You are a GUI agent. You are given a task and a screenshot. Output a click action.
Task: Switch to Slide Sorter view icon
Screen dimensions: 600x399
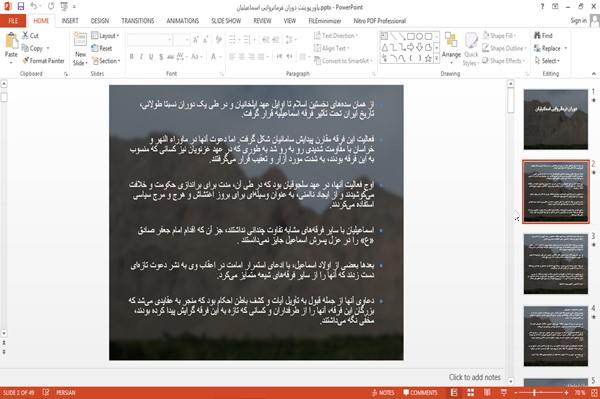tap(471, 393)
